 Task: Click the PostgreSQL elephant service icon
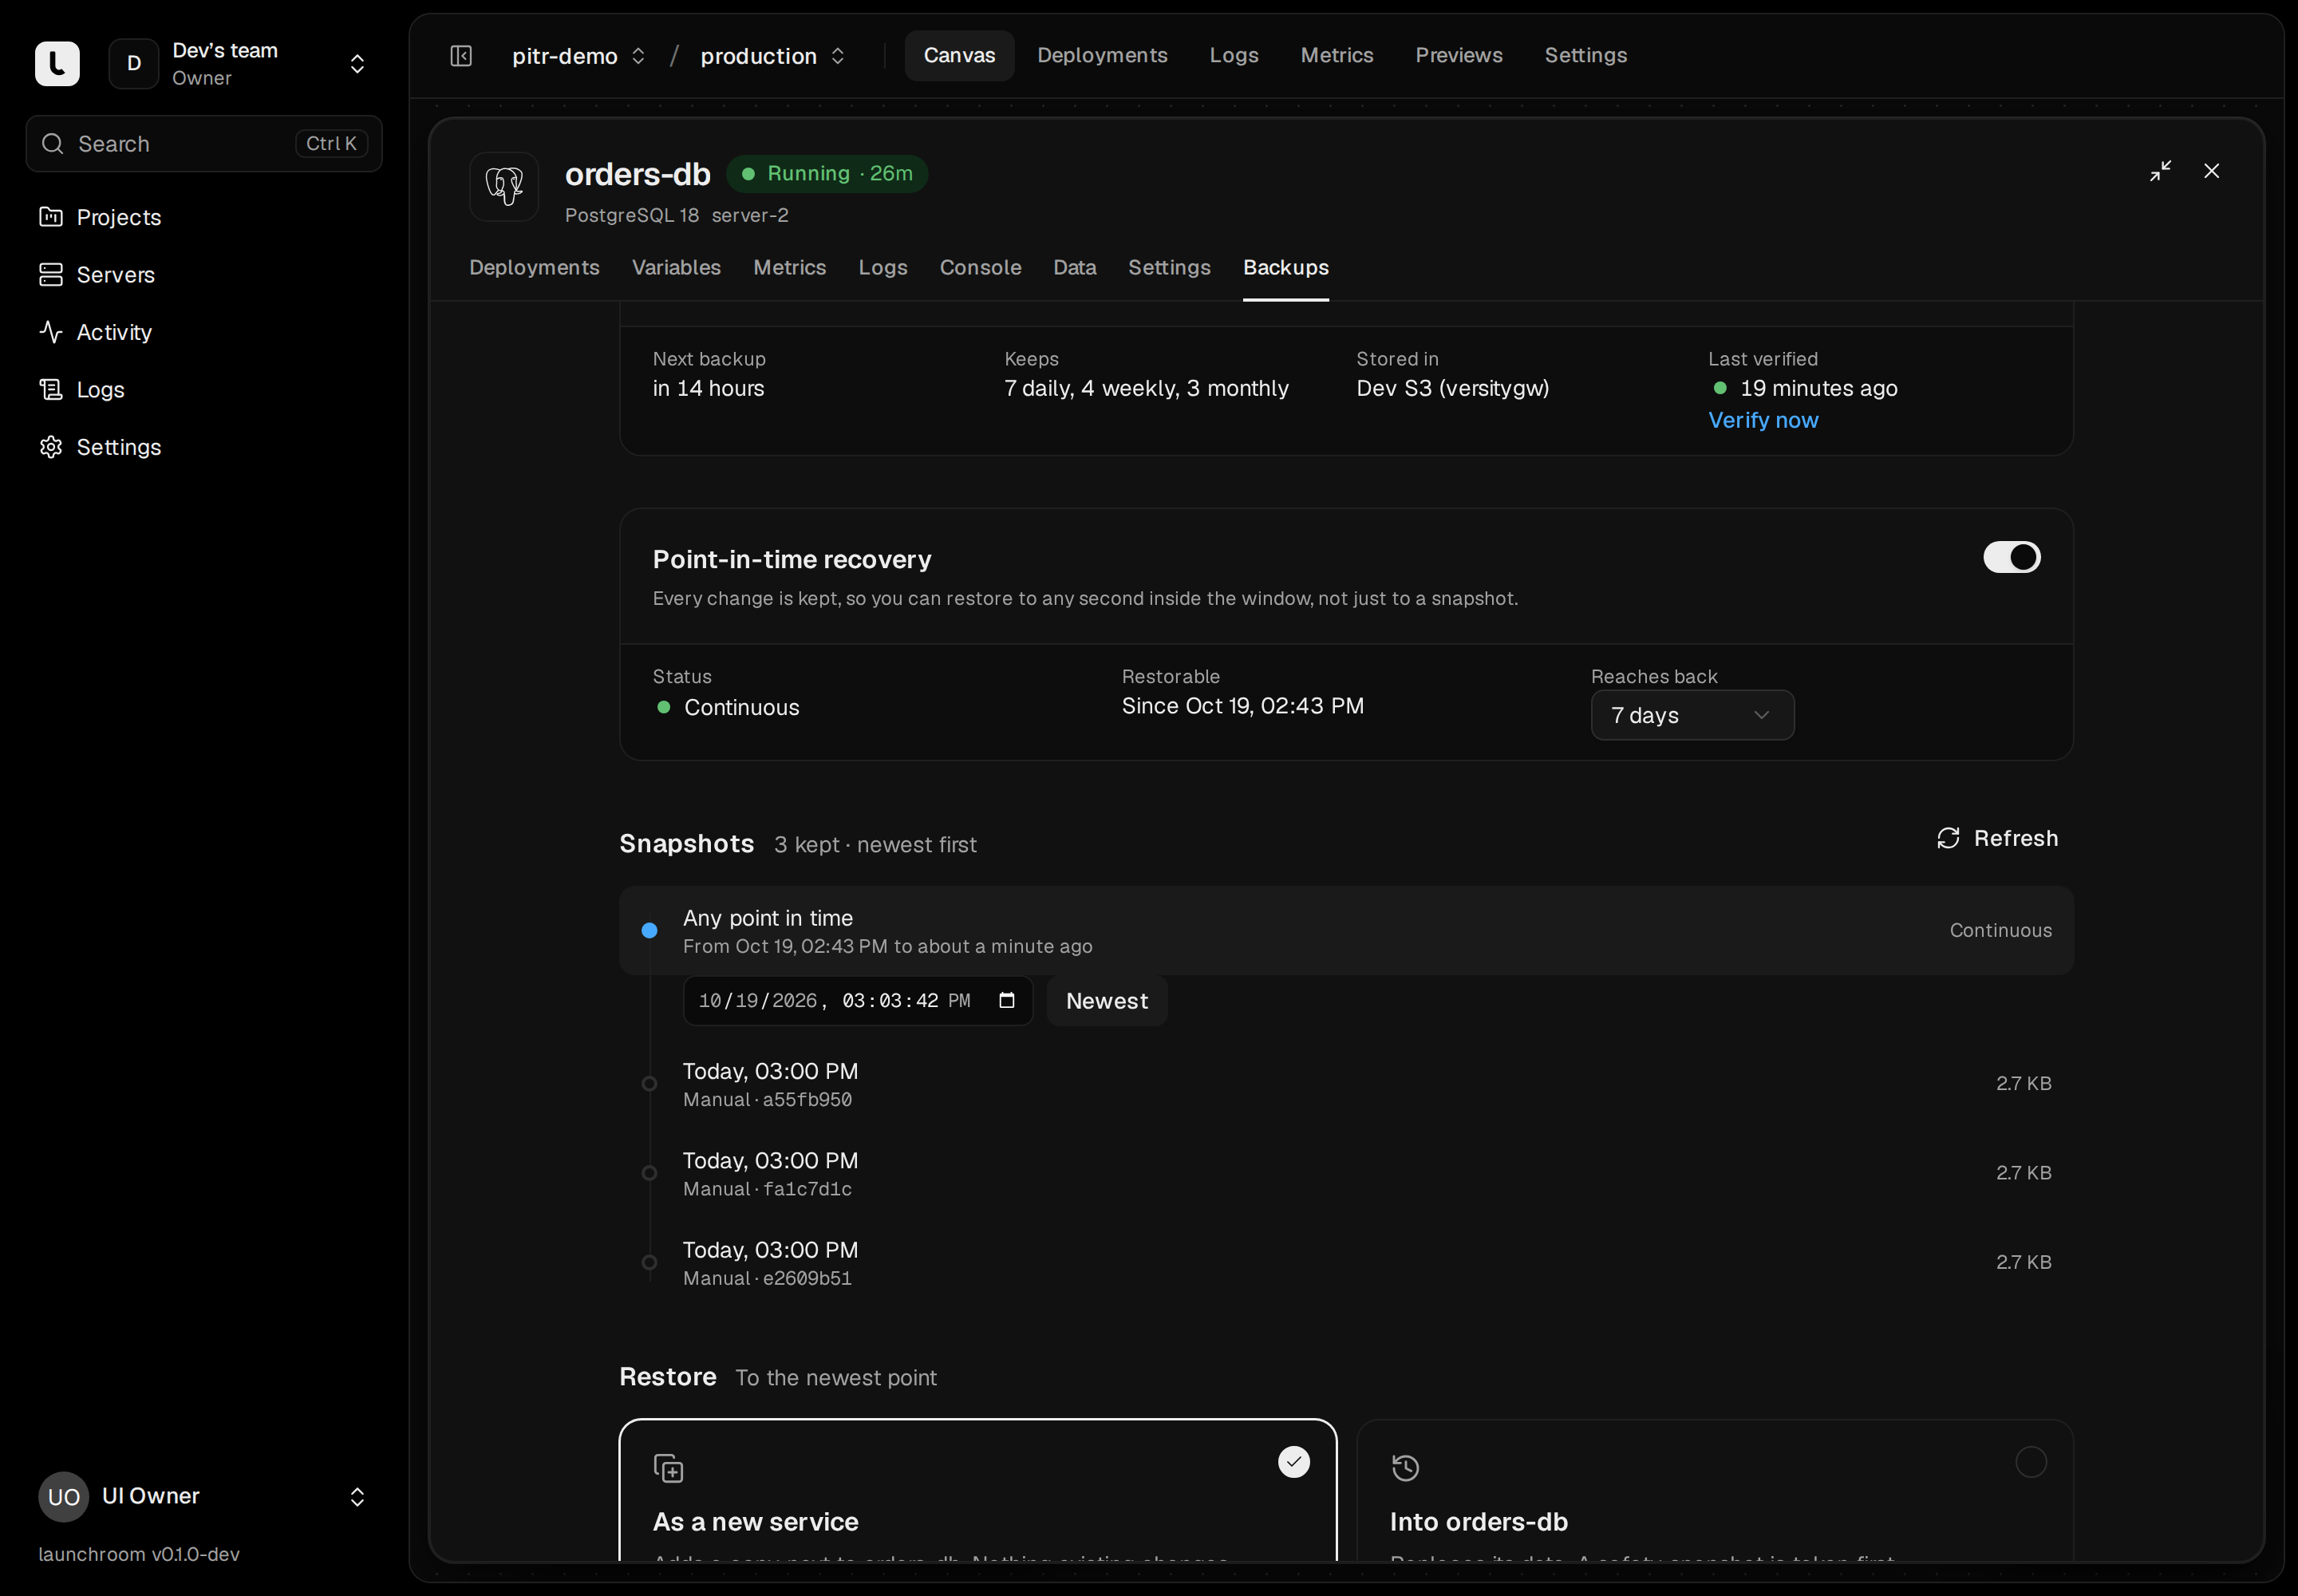[504, 187]
